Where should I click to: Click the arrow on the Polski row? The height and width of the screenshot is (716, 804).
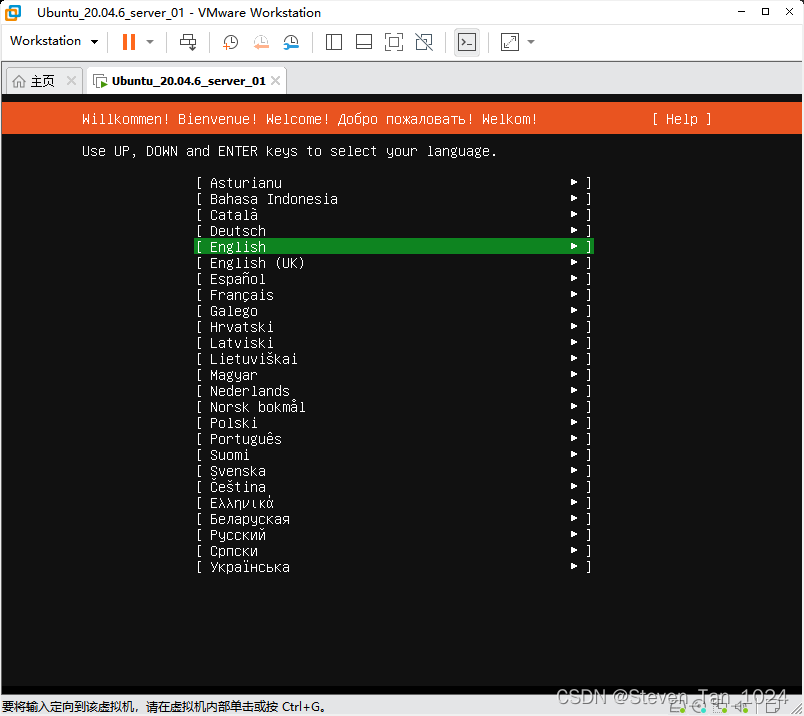pos(574,422)
